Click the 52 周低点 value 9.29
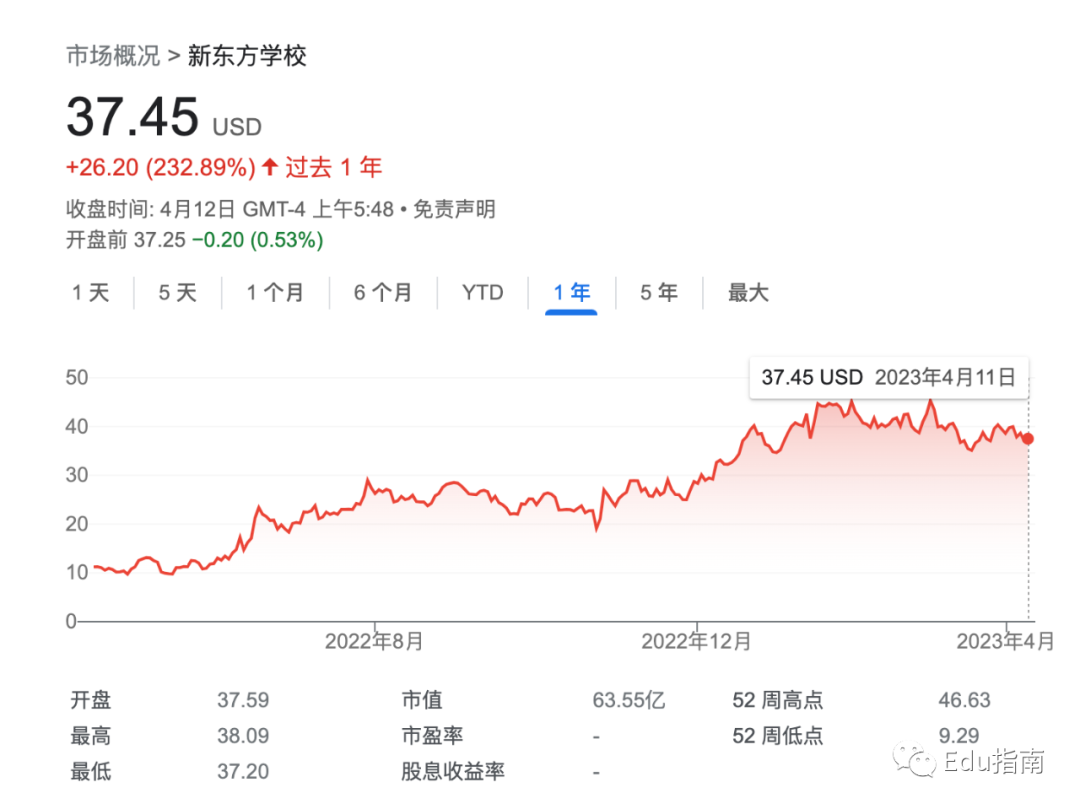This screenshot has width=1080, height=809. coord(959,736)
